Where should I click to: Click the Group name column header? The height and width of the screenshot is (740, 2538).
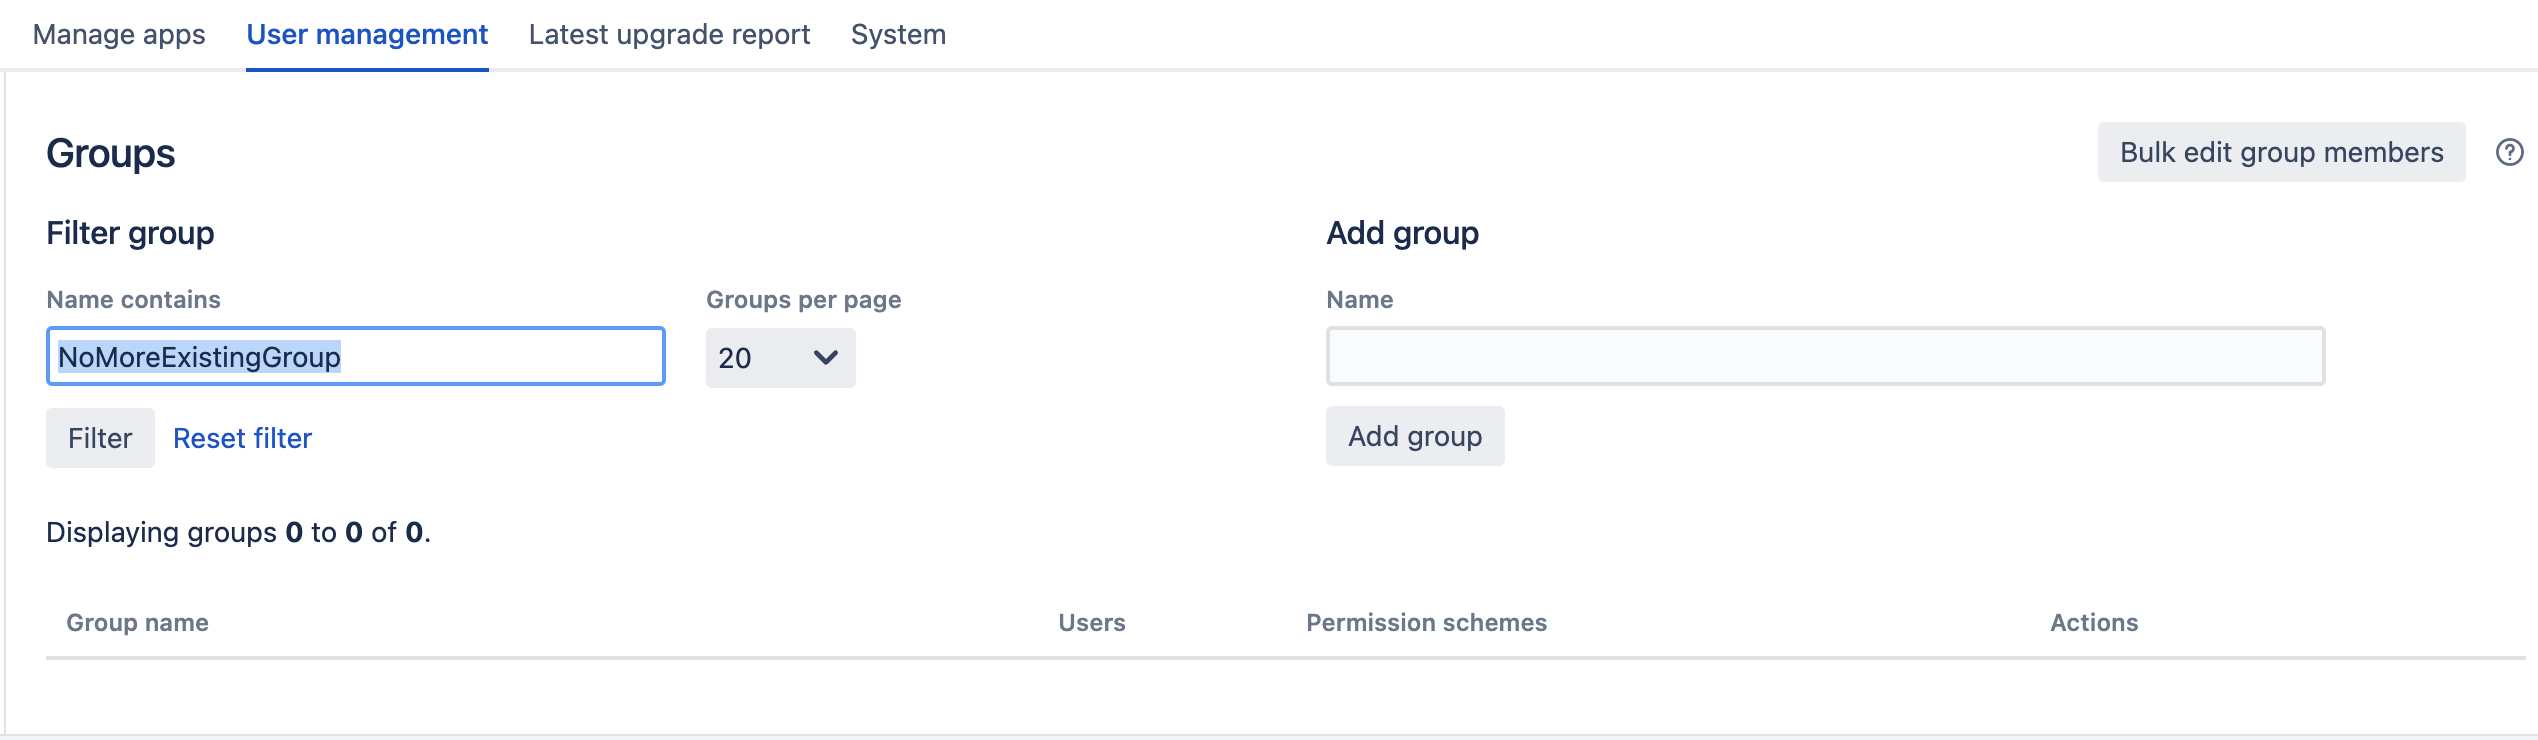[x=138, y=622]
